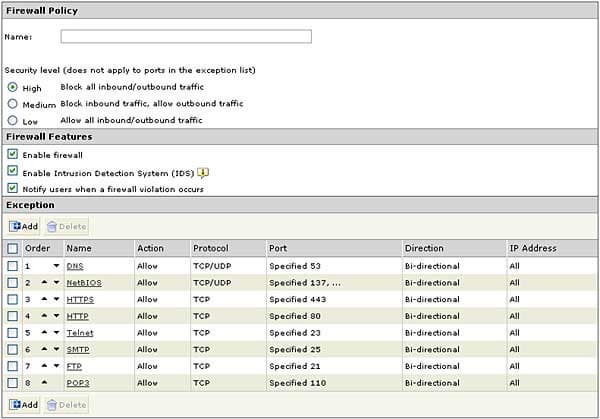Viewport: 600px width, 419px height.
Task: Open the DNS exception link
Action: [x=75, y=266]
